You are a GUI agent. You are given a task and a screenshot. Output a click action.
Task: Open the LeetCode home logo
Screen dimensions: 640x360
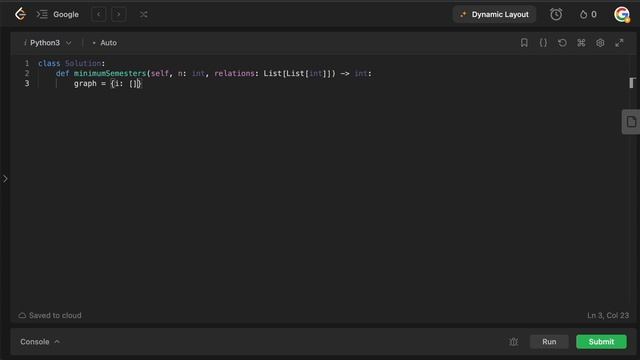pyautogui.click(x=20, y=14)
